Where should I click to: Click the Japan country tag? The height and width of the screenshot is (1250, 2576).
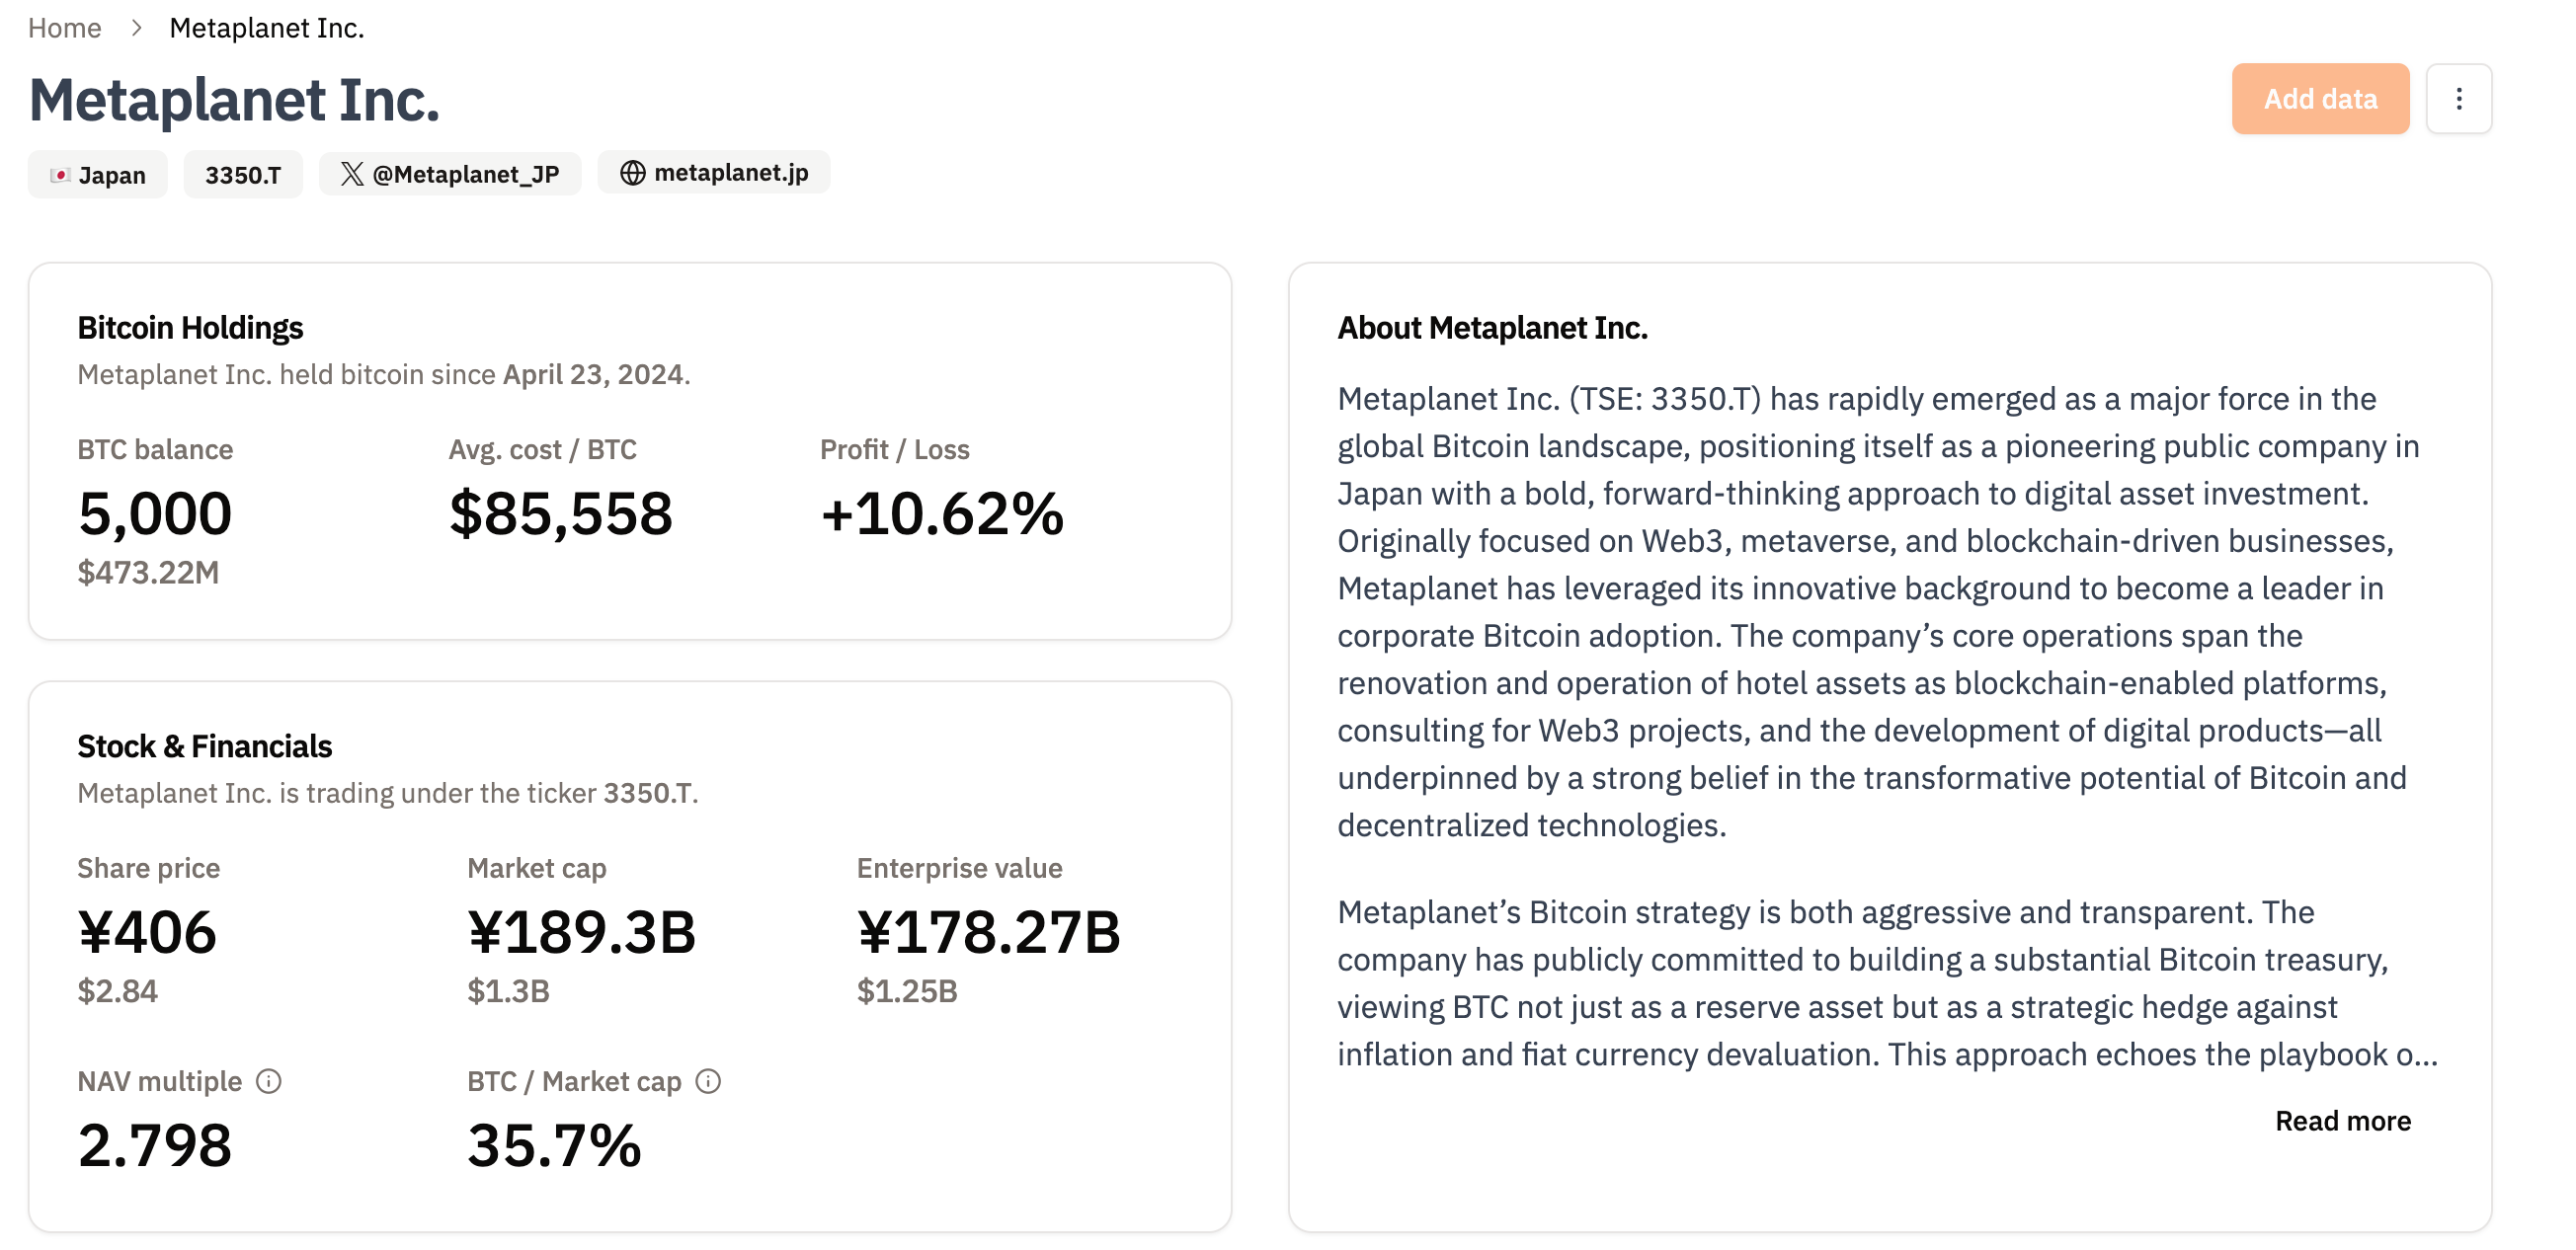click(98, 175)
